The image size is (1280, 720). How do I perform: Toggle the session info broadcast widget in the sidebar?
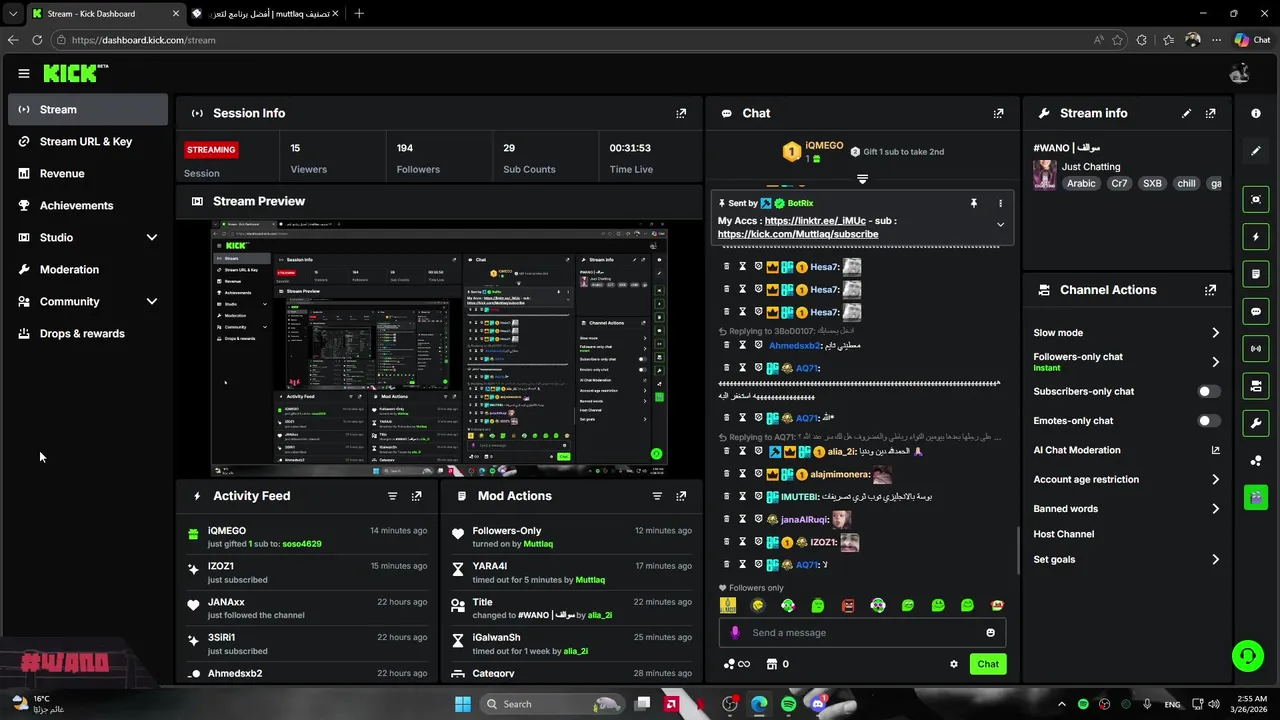pyautogui.click(x=1256, y=348)
